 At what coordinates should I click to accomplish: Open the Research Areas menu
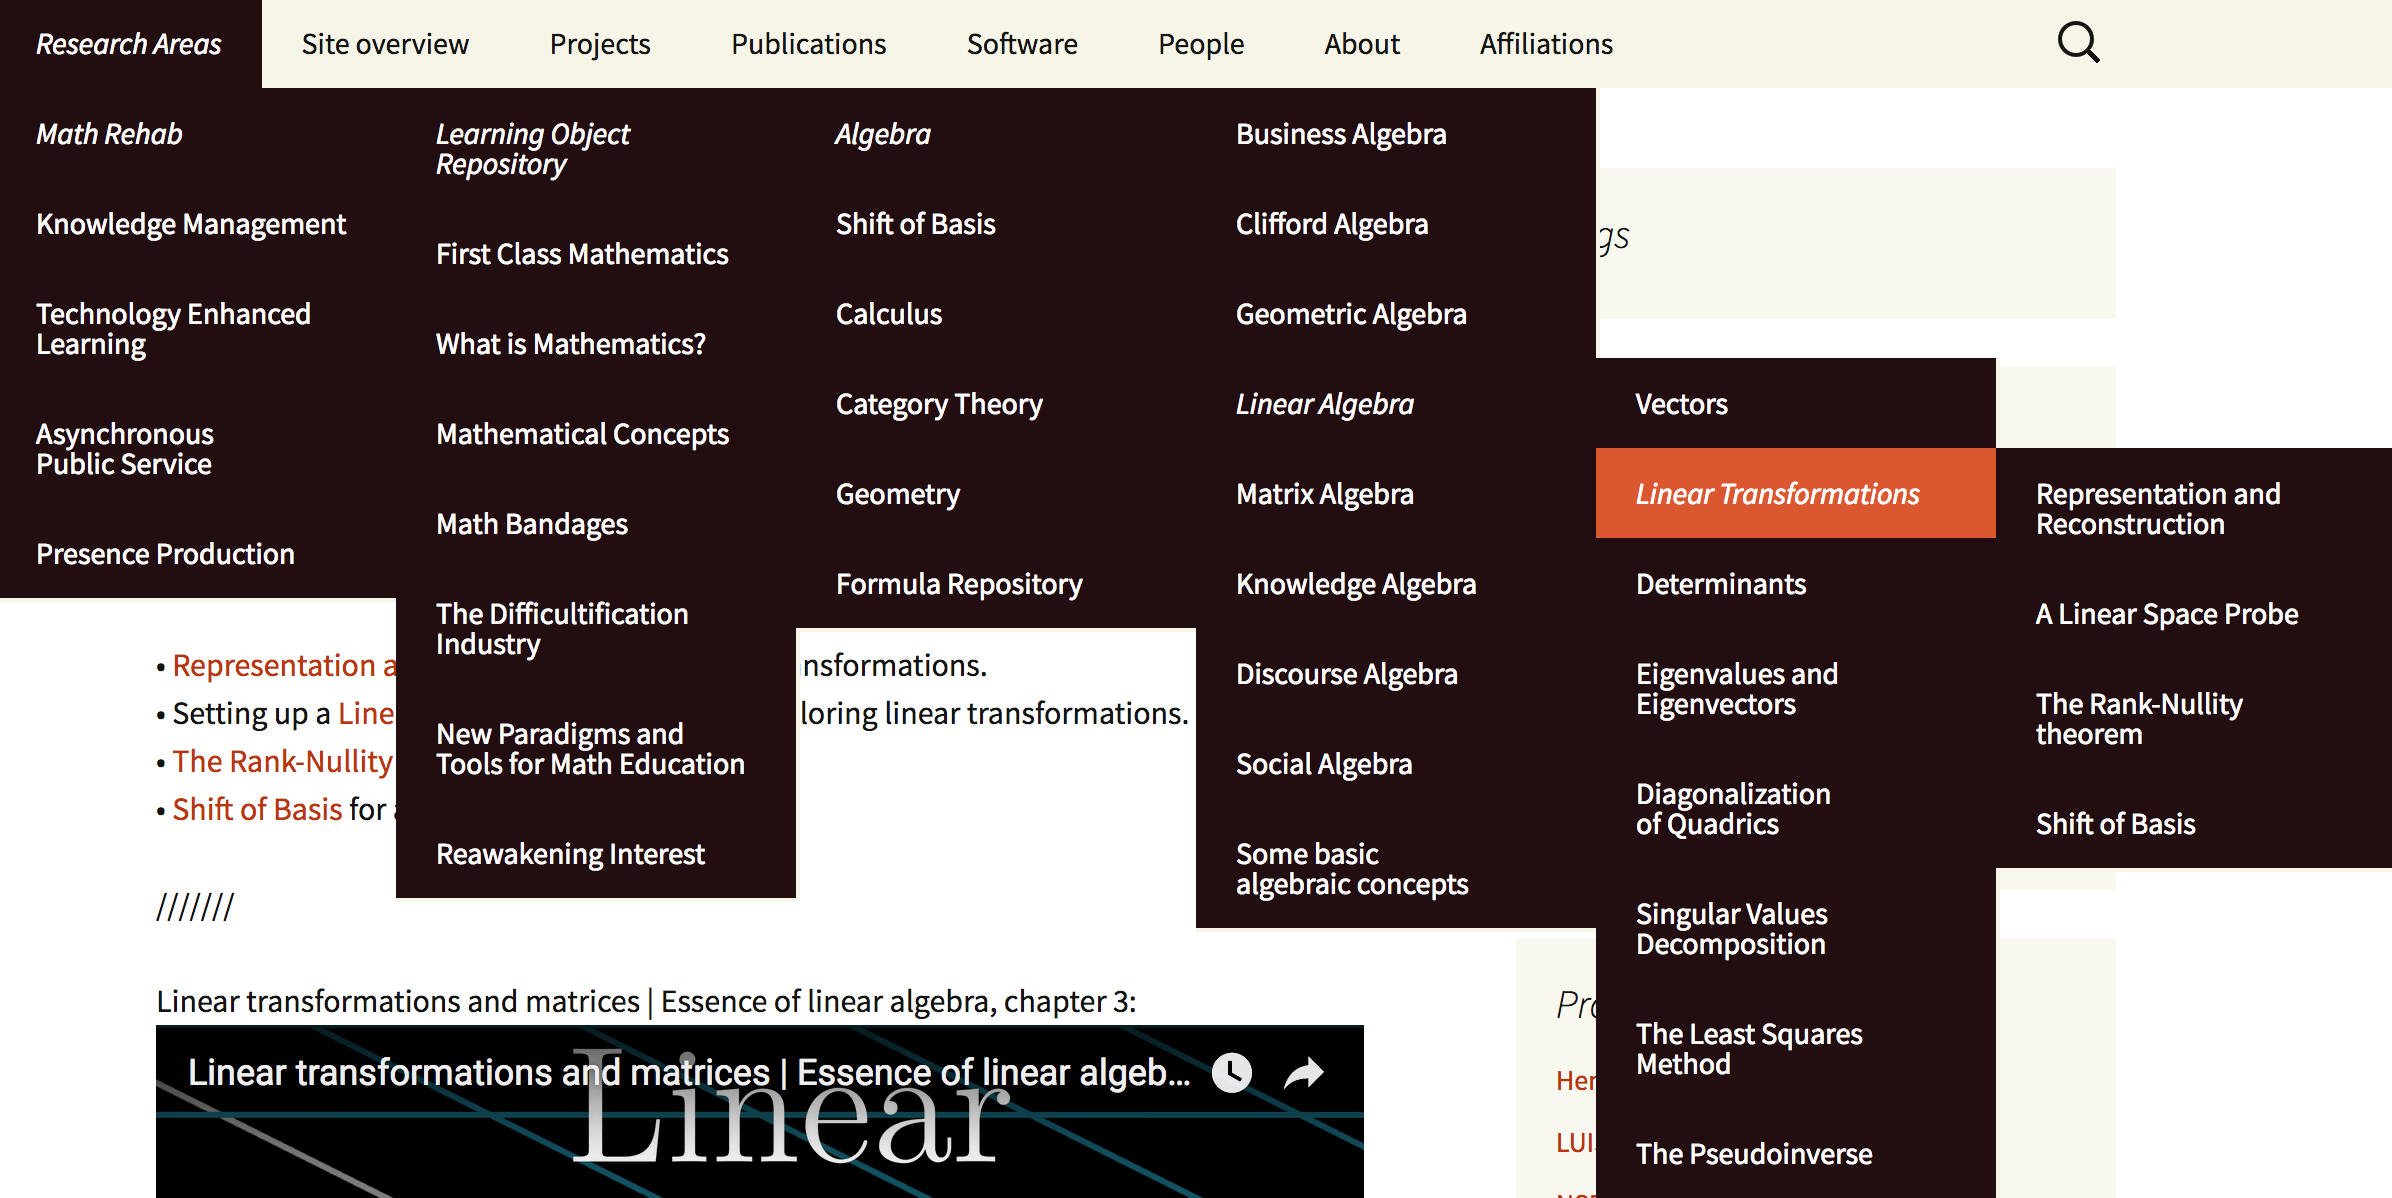pyautogui.click(x=129, y=44)
